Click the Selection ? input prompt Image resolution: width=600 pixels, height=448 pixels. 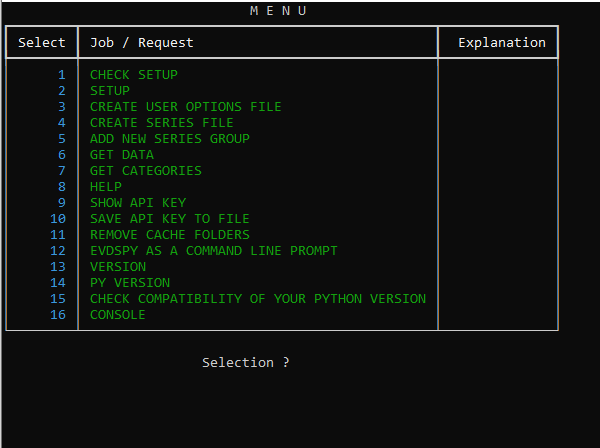[246, 362]
